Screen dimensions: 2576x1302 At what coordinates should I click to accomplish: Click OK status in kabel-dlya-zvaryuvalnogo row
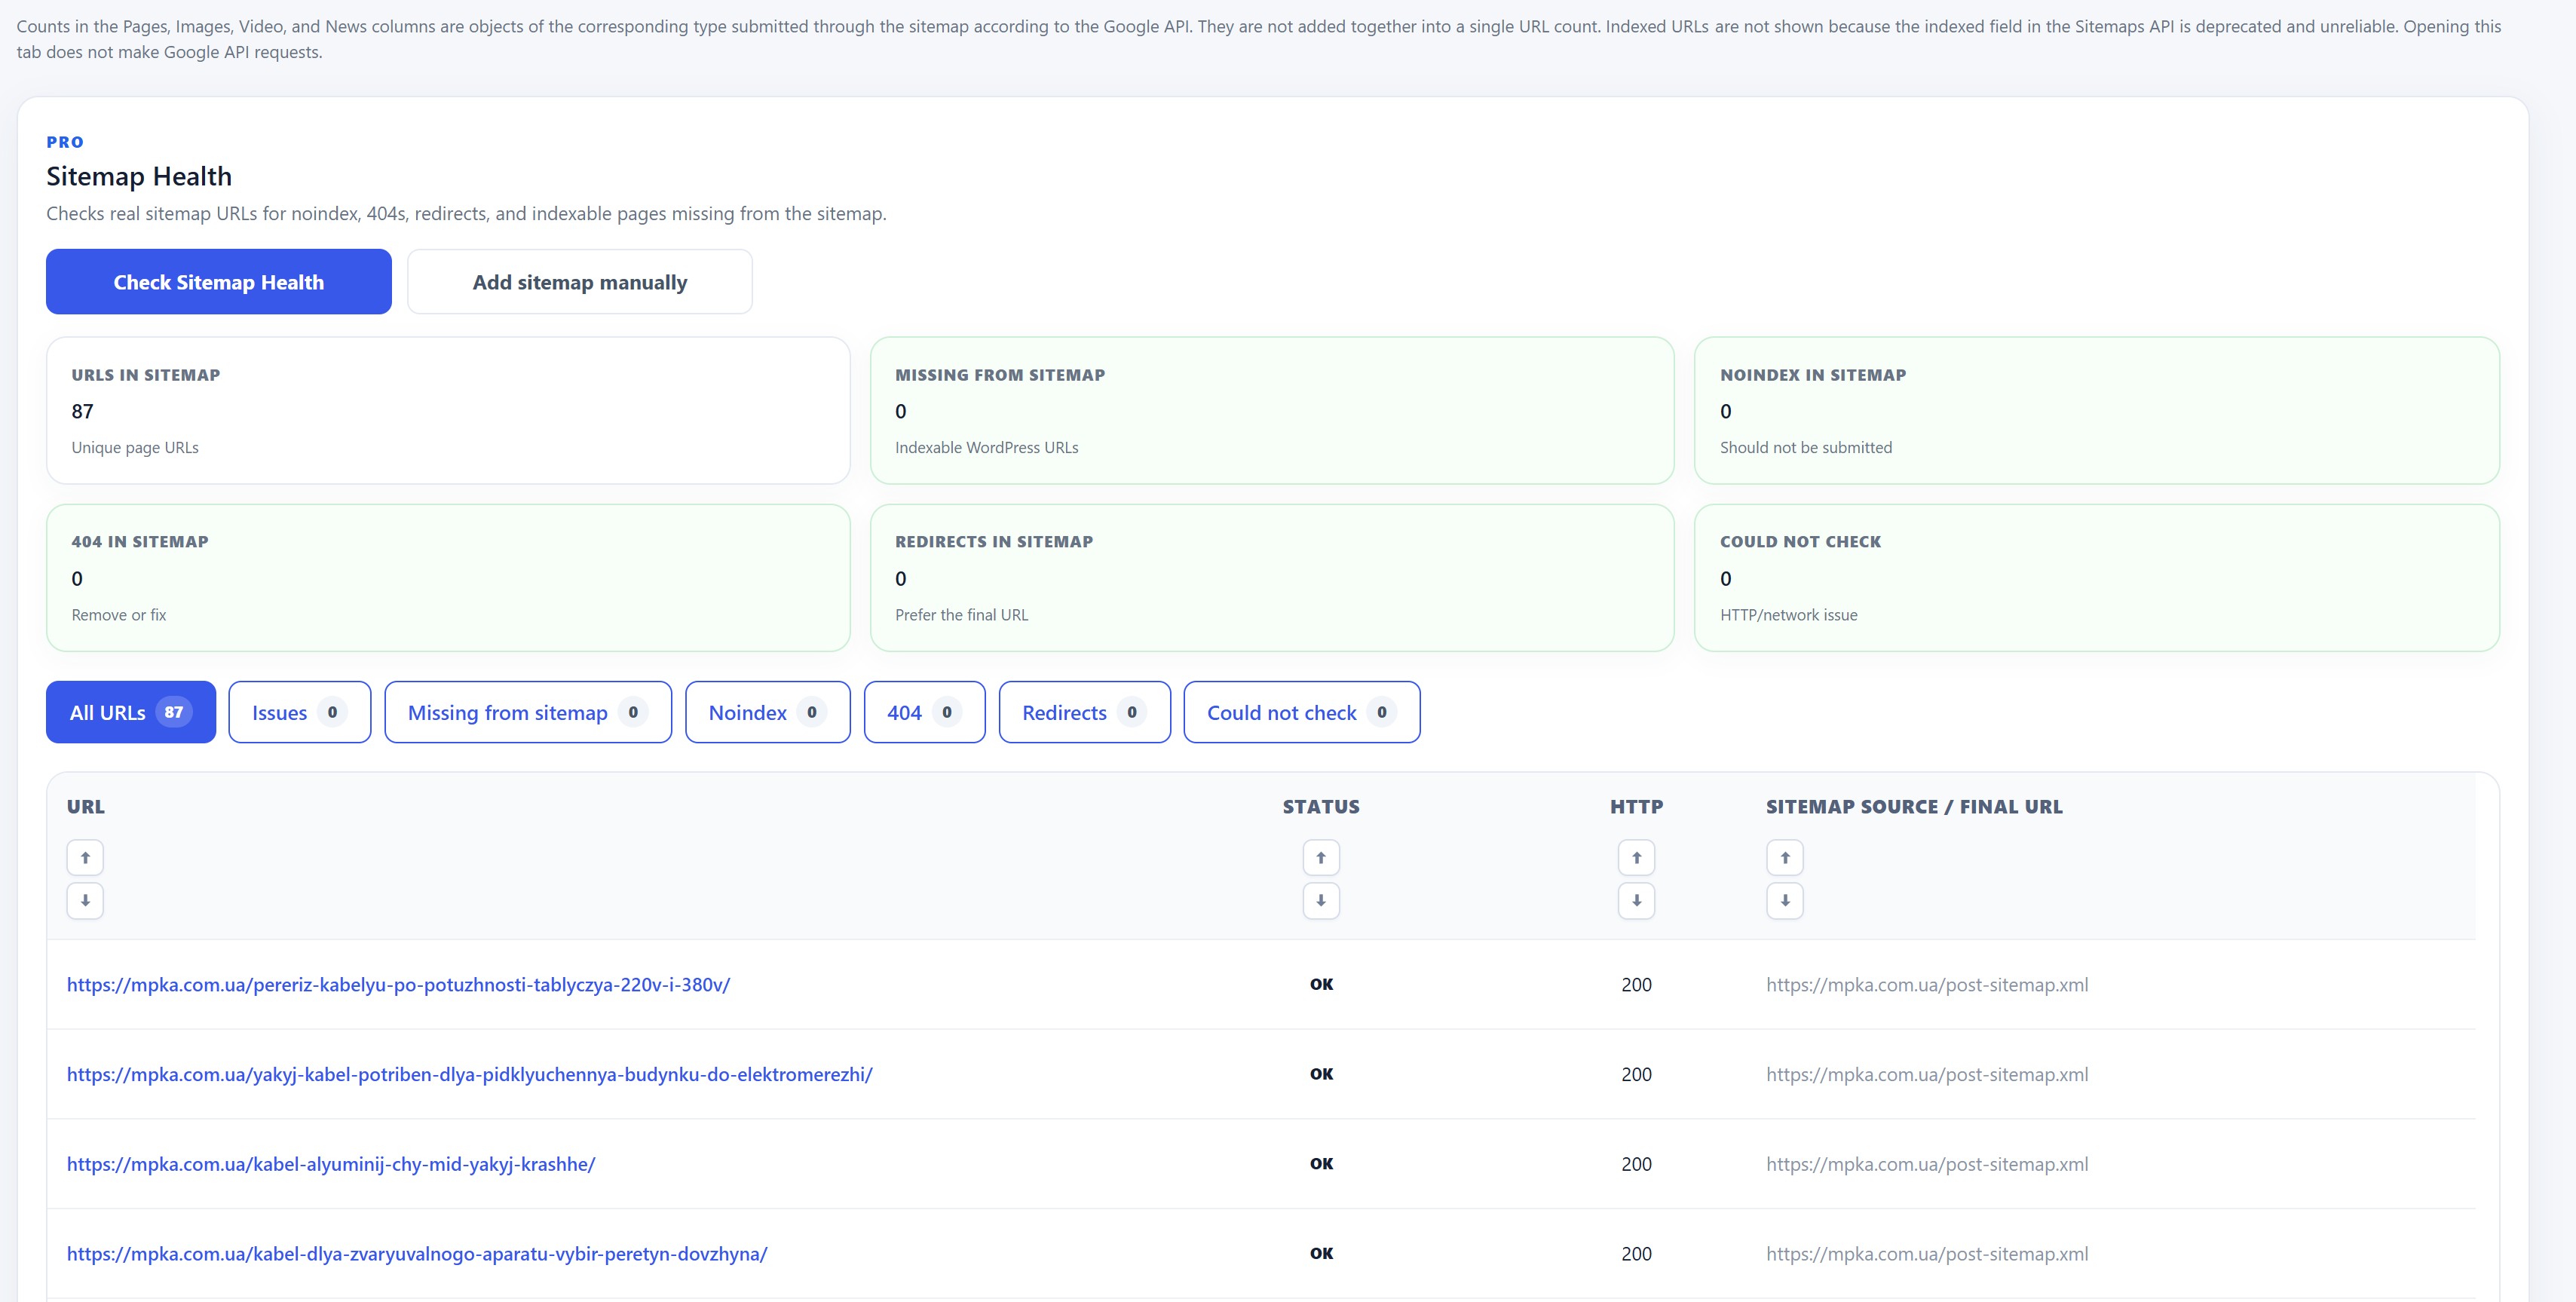pos(1321,1254)
